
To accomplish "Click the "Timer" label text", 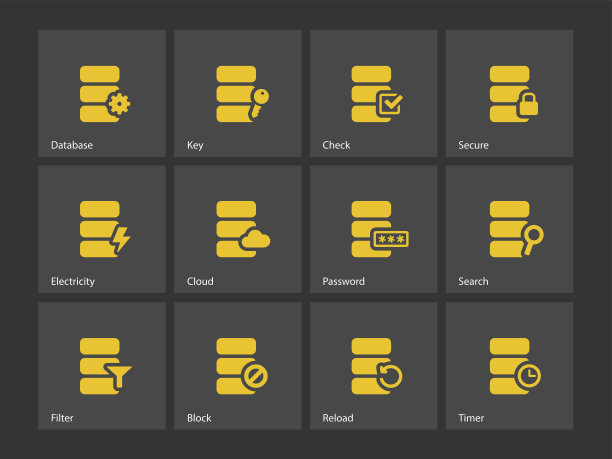I will point(471,418).
